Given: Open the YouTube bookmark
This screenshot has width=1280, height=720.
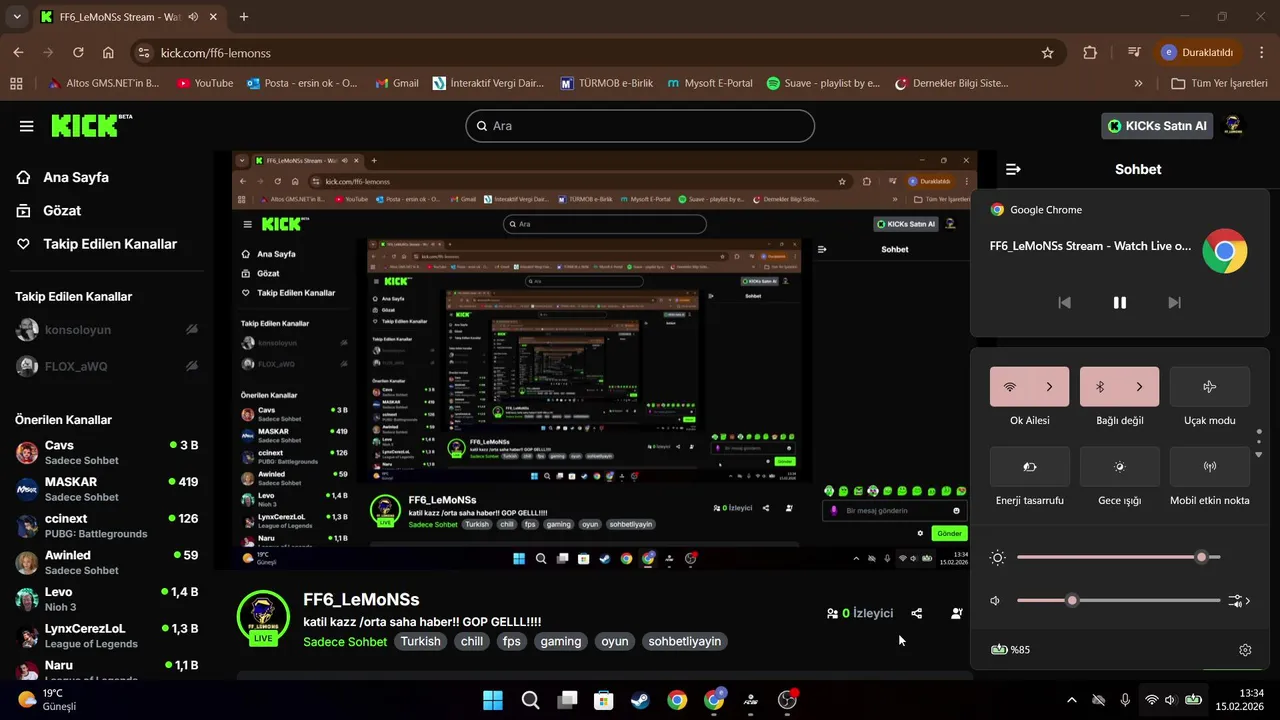Looking at the screenshot, I should point(204,83).
